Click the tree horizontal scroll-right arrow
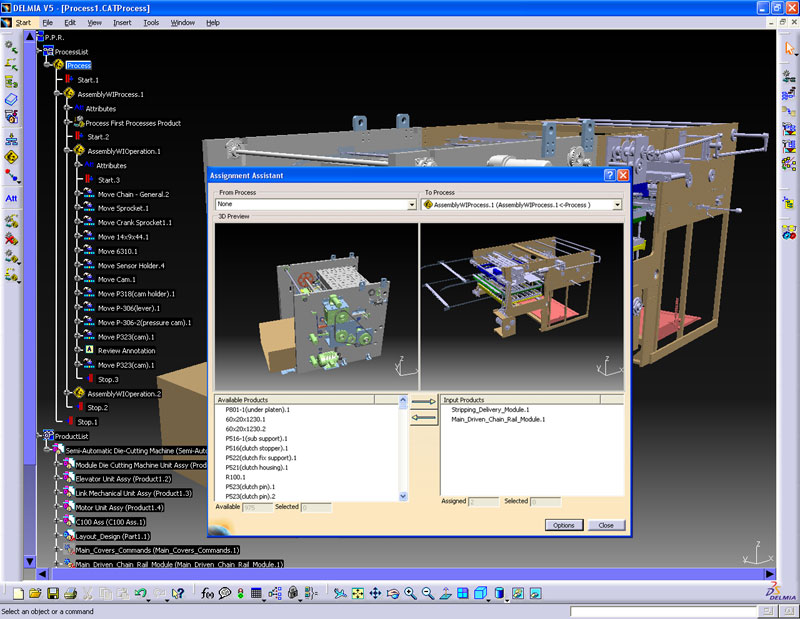This screenshot has height=619, width=800. (769, 574)
